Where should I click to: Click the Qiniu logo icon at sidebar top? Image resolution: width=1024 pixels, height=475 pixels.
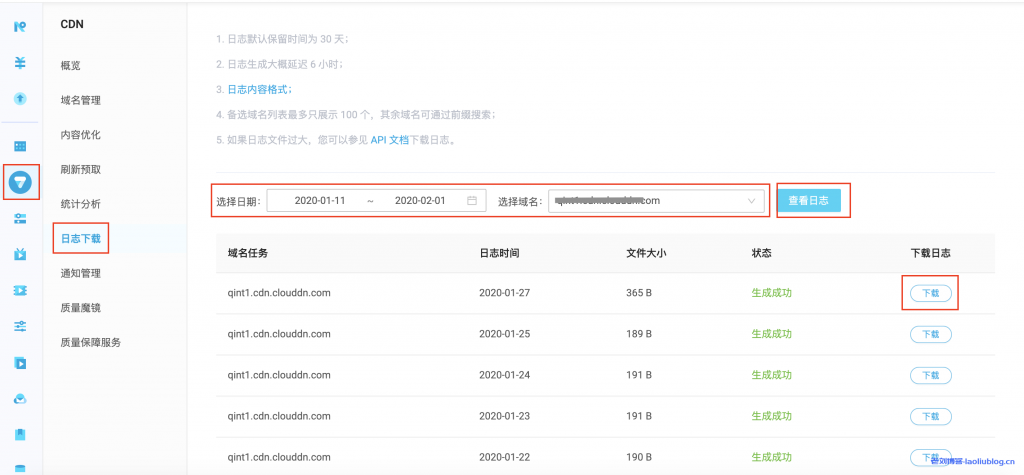pyautogui.click(x=20, y=27)
